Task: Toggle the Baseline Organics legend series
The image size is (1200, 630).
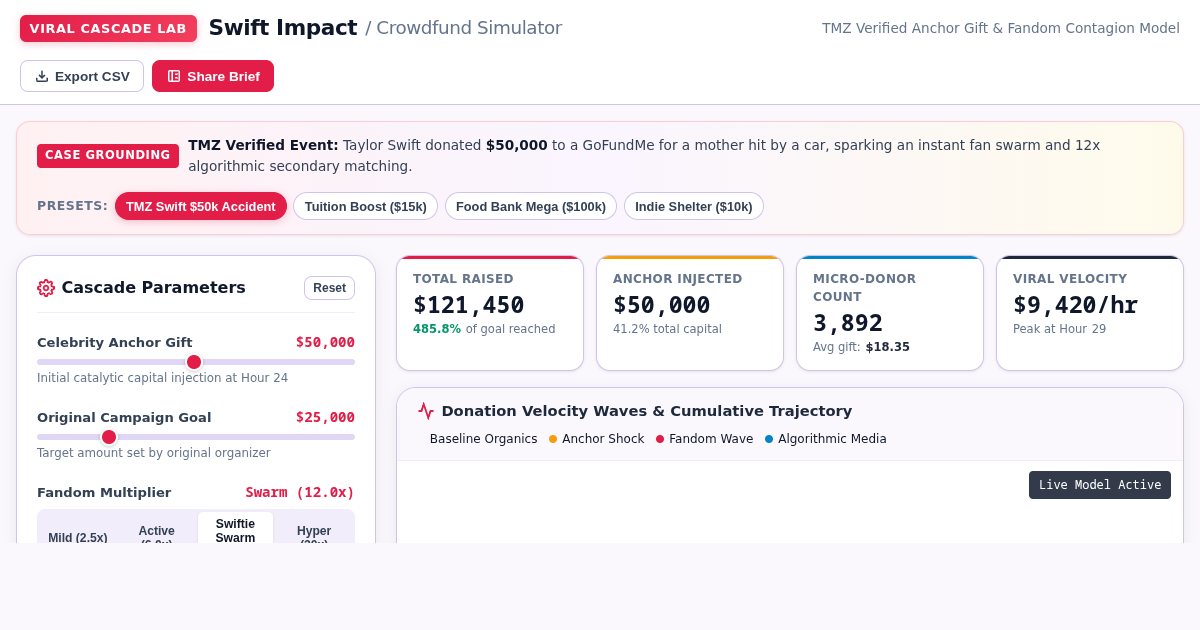Action: coord(477,439)
